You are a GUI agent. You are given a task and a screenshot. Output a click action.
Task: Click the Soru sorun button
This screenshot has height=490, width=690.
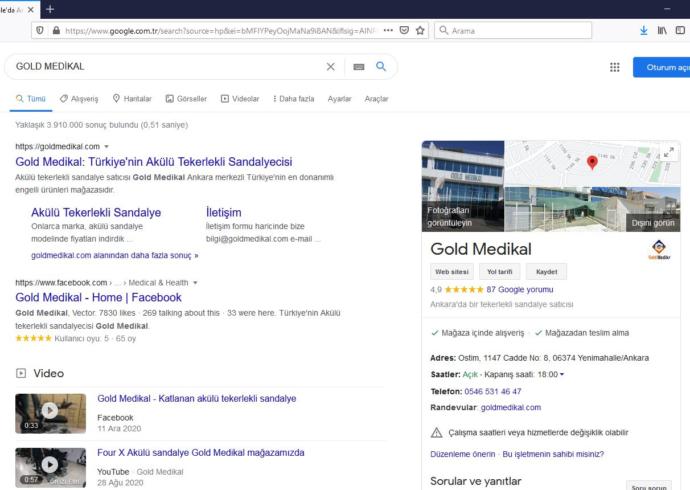click(649, 486)
